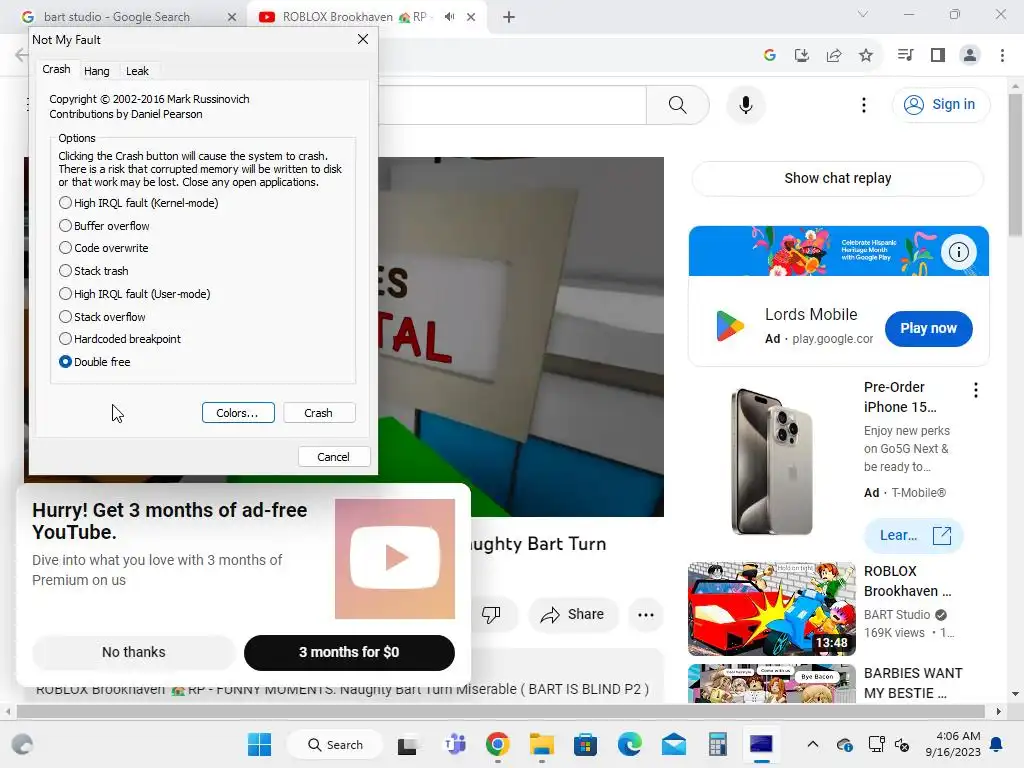Launch Microsoft Teams chat from taskbar

tap(455, 744)
